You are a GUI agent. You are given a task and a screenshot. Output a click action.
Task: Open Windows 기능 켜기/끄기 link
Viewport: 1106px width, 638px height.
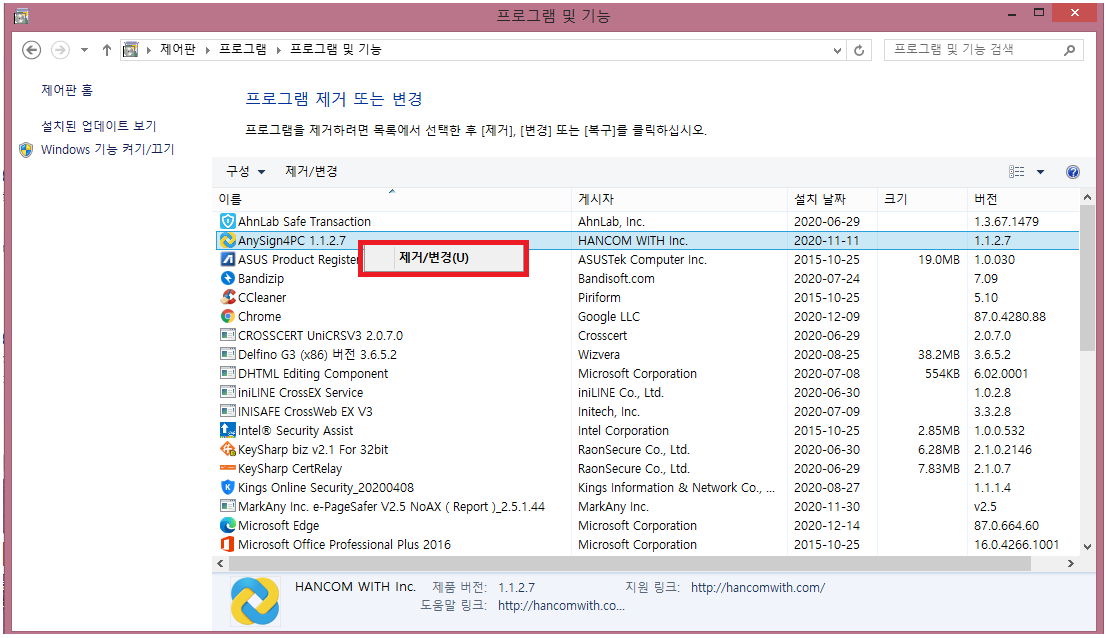click(107, 149)
